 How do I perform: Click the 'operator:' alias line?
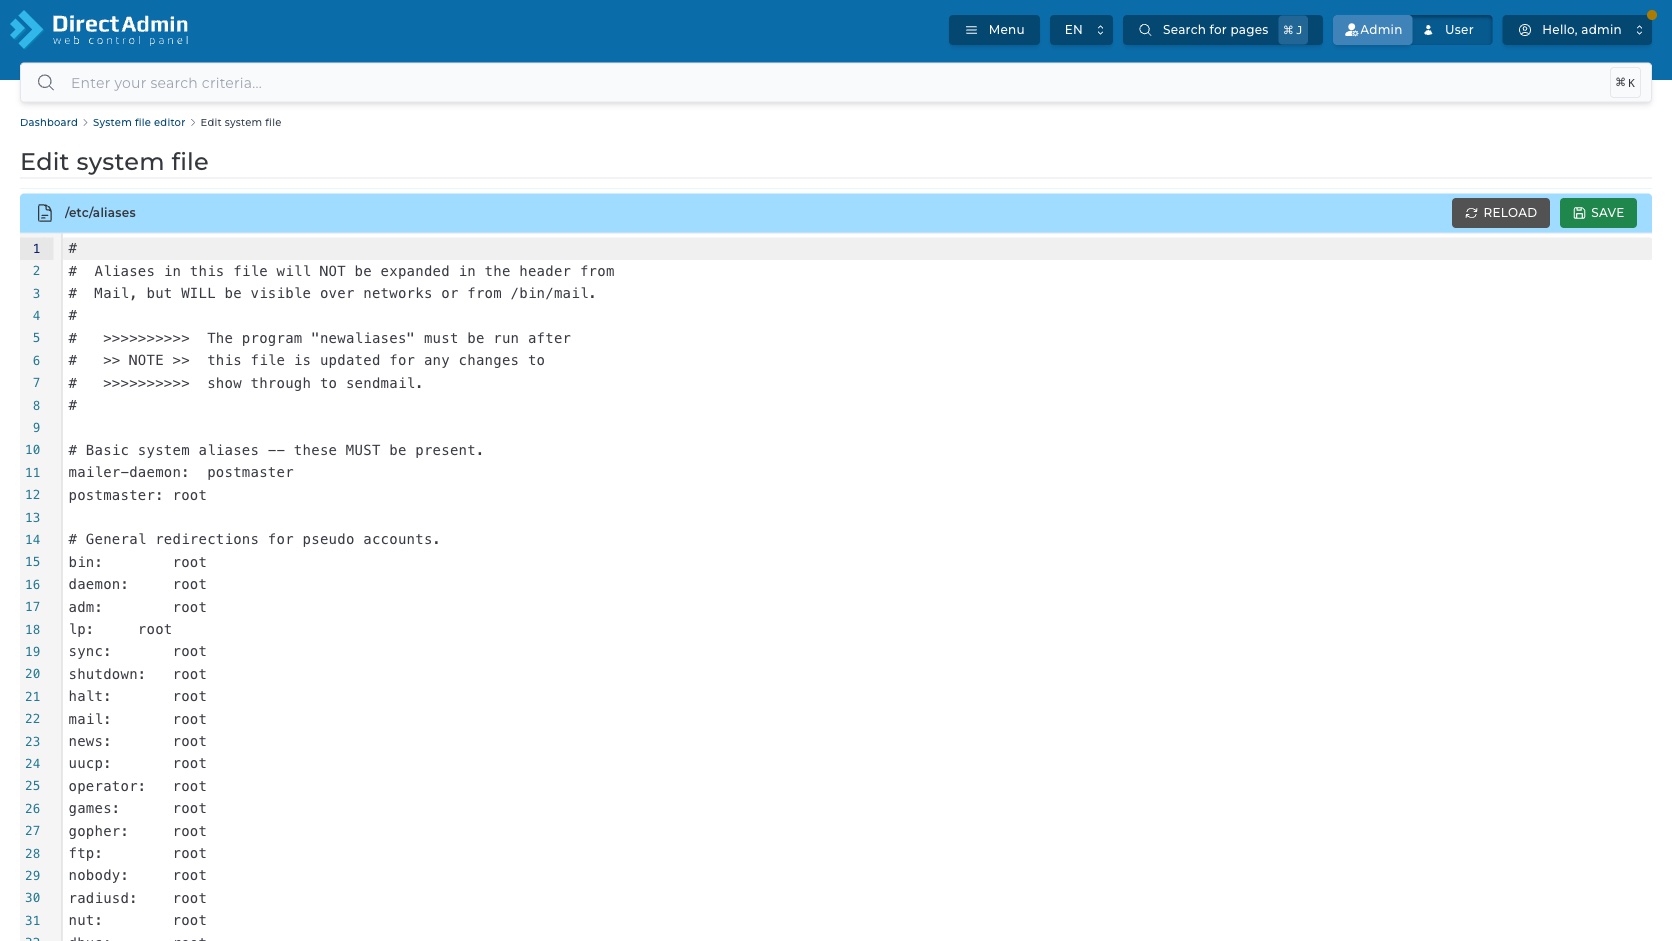pos(137,786)
